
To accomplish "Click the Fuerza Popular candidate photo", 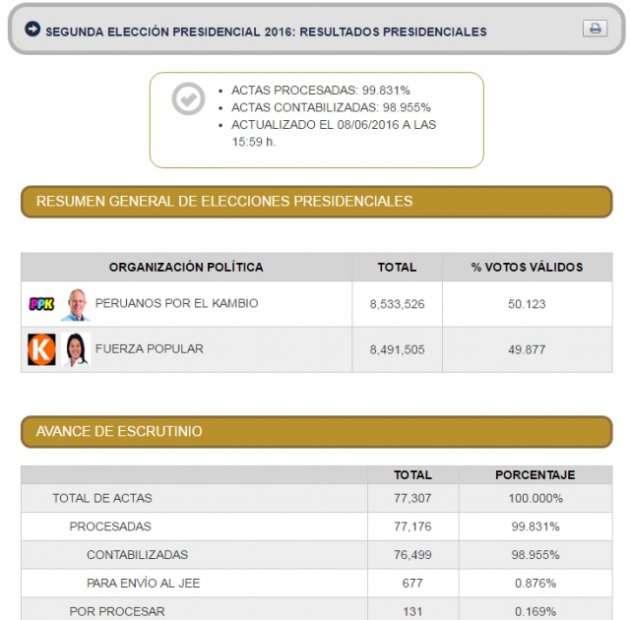I will click(x=76, y=349).
